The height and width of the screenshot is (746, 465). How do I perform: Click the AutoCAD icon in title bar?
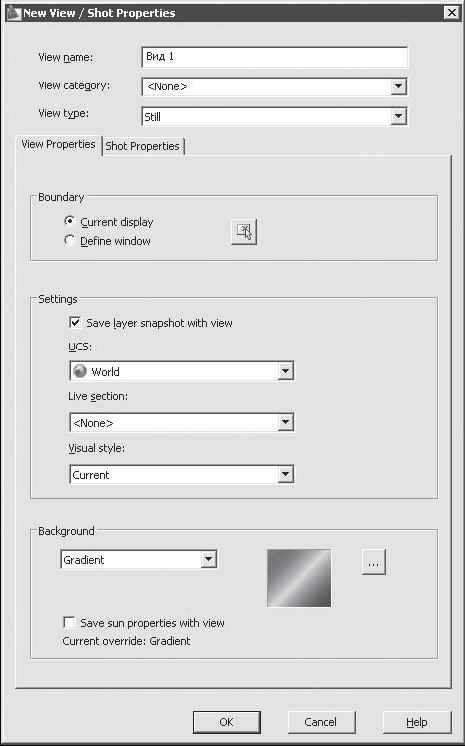(x=13, y=13)
